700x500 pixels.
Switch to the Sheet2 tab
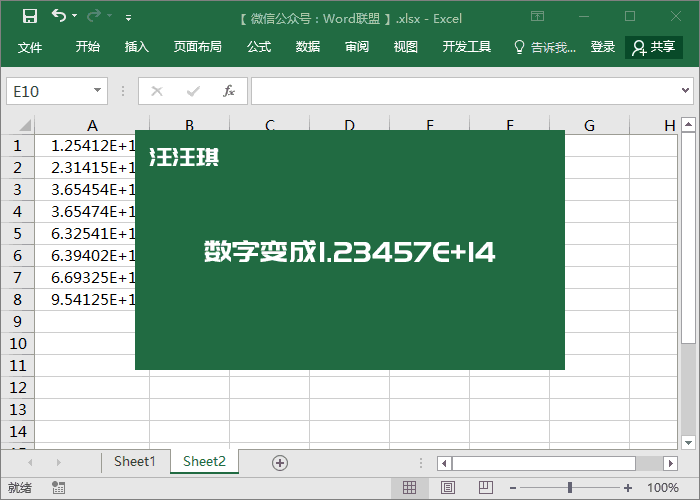pos(204,461)
